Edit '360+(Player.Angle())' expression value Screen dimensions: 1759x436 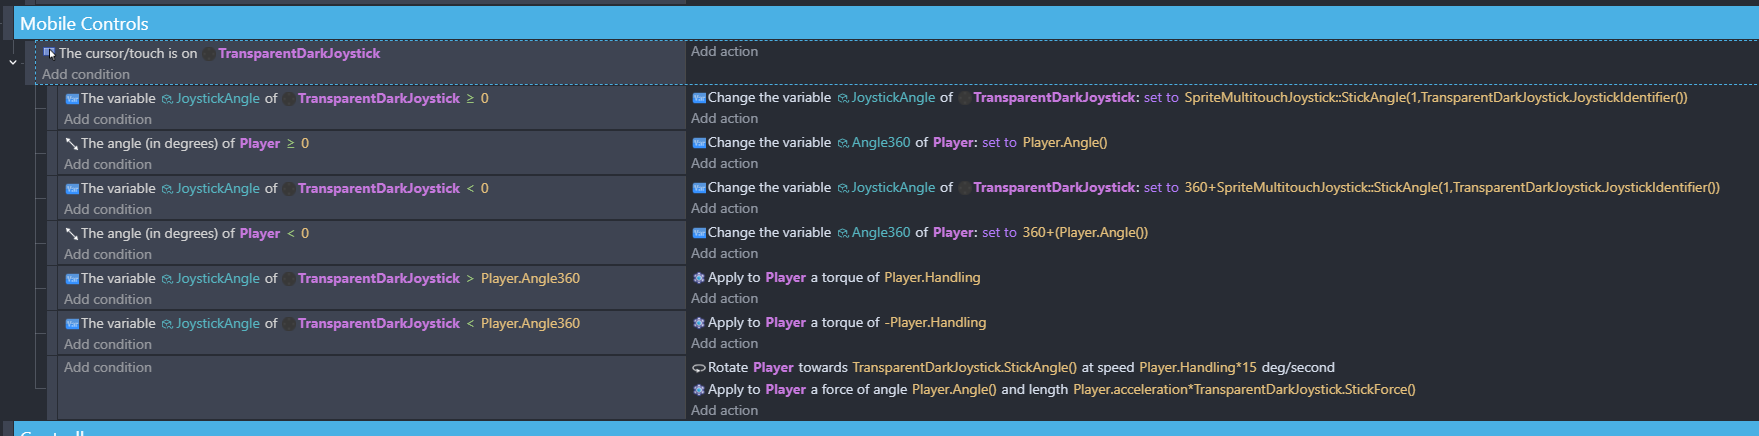click(x=1085, y=233)
